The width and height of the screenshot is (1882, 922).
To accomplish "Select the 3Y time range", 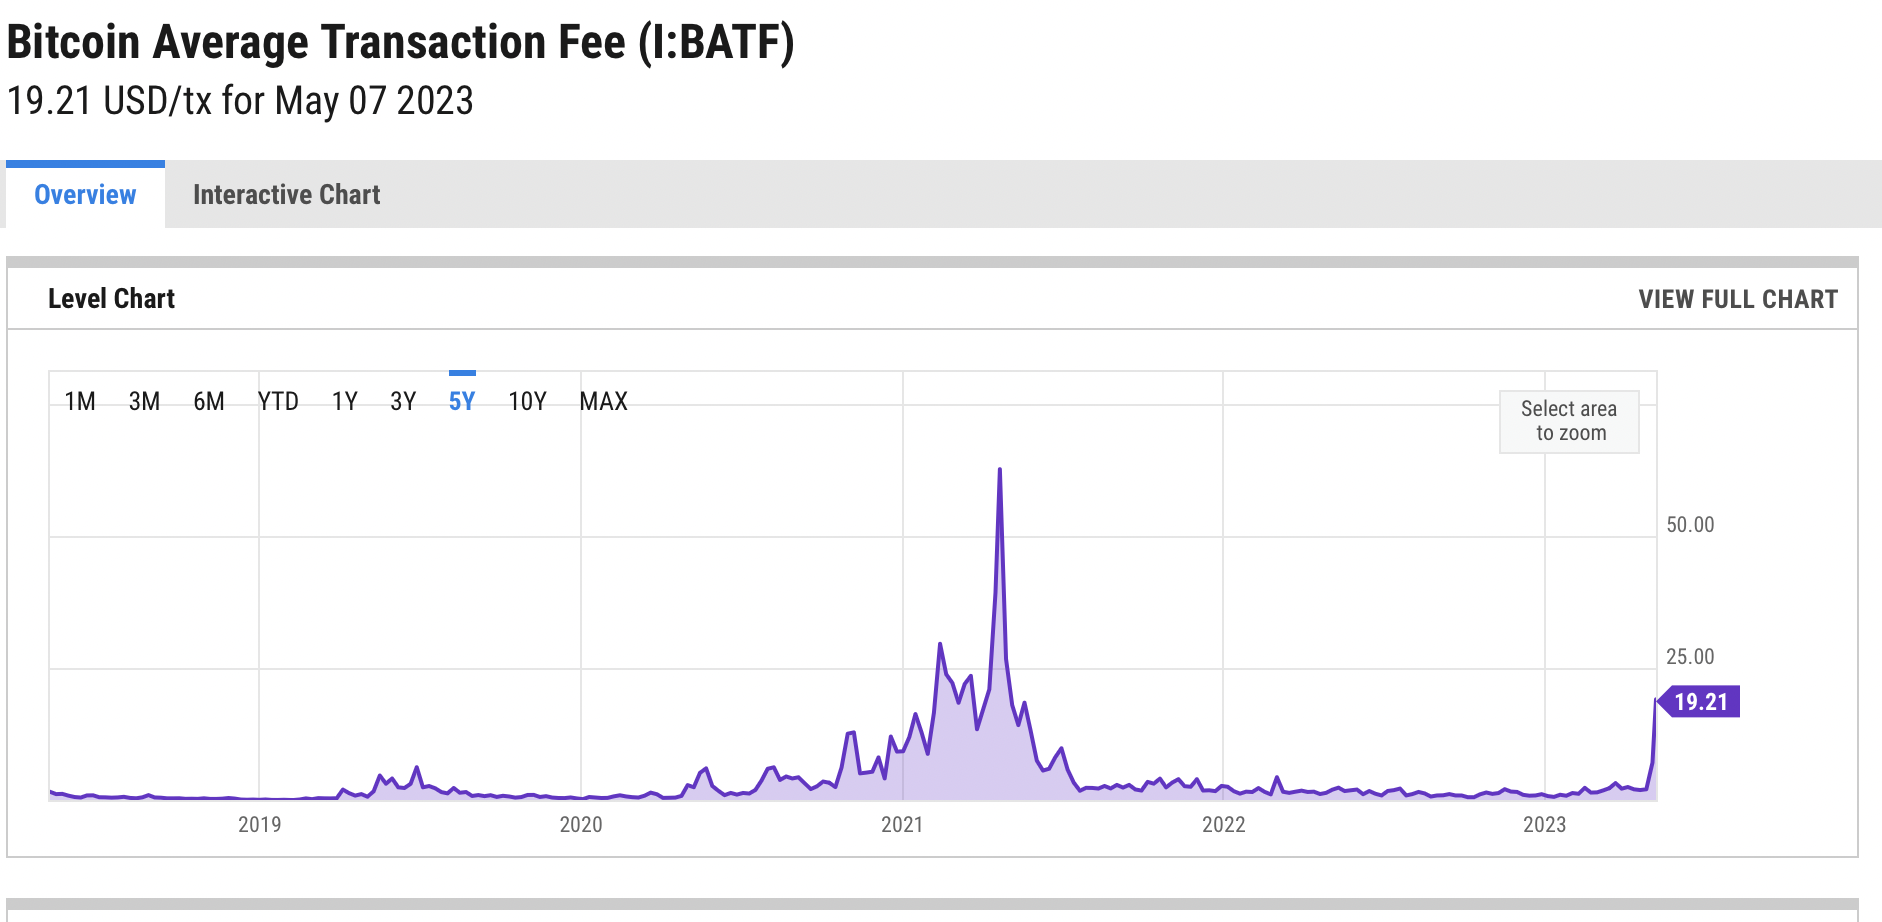I will 403,401.
